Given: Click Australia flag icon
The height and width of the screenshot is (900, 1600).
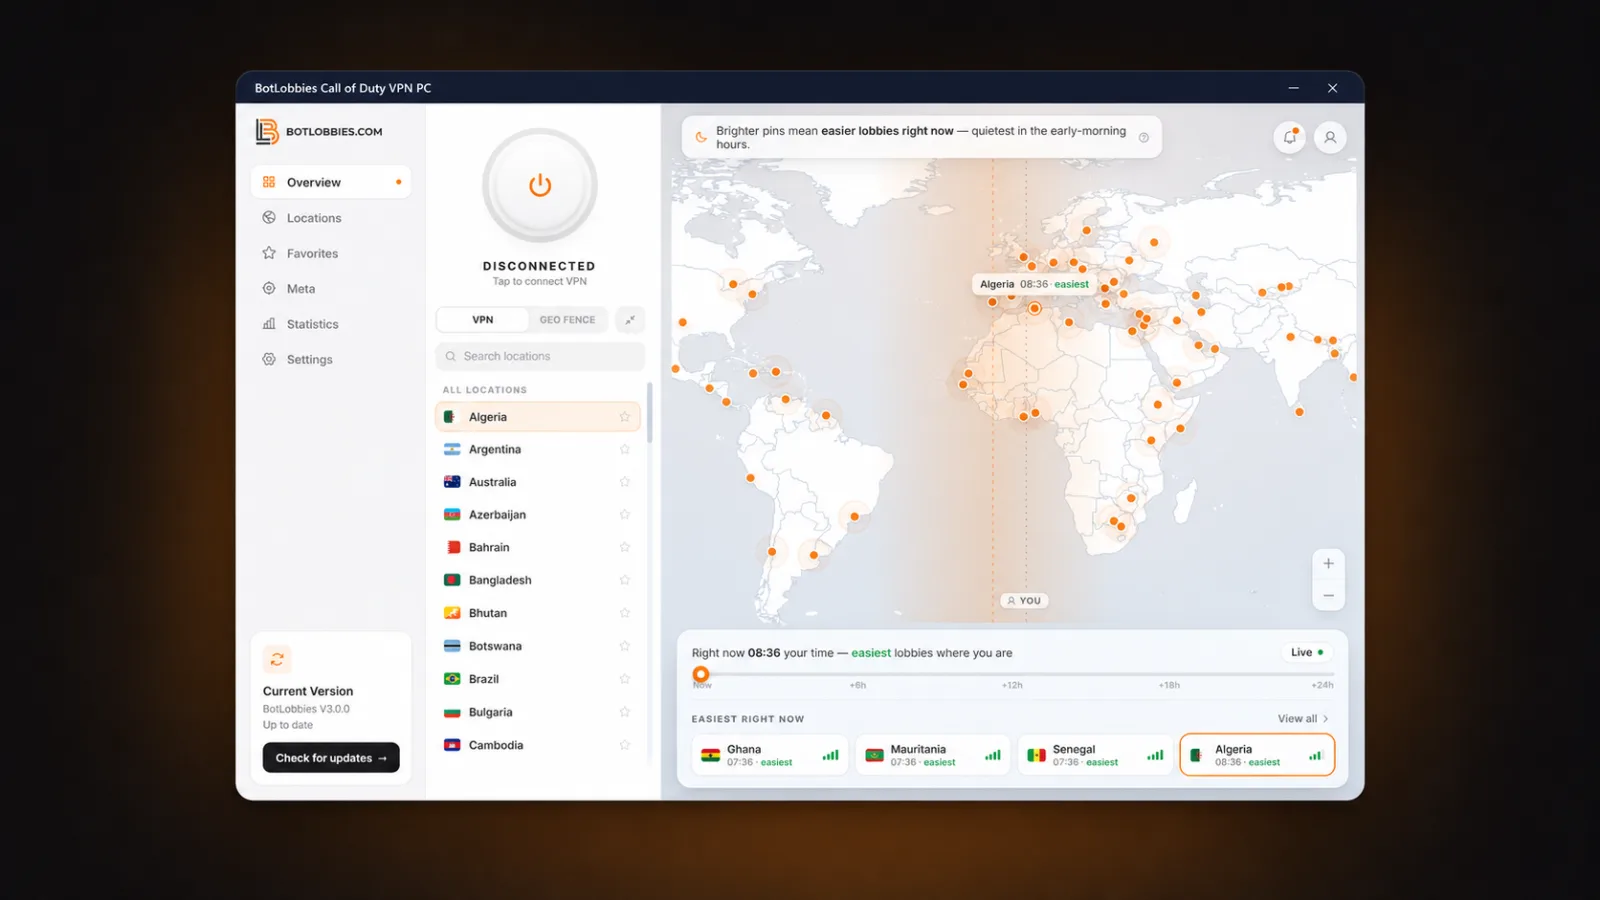Looking at the screenshot, I should (x=452, y=482).
